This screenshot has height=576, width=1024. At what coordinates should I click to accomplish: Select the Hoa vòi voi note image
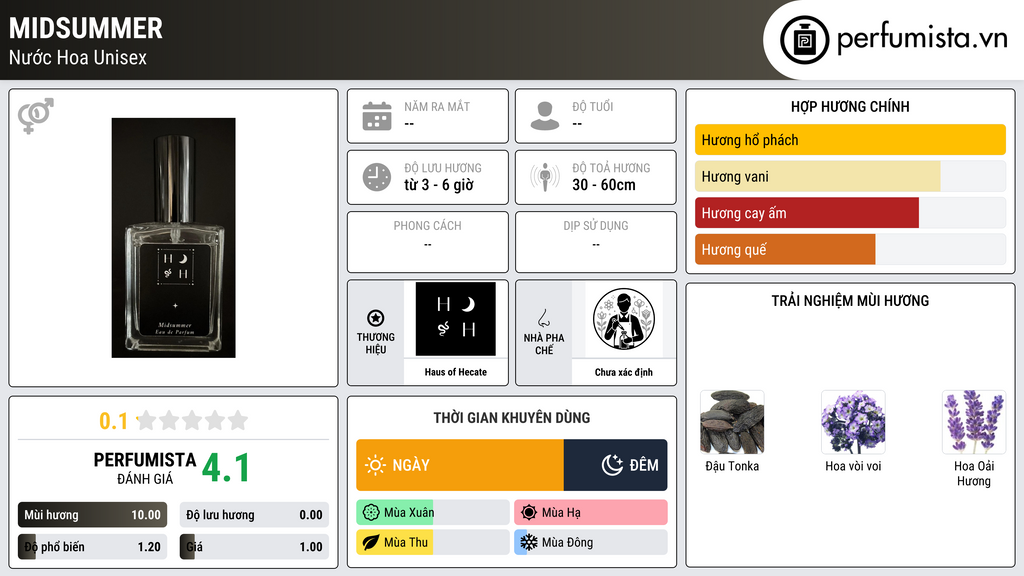tap(853, 423)
